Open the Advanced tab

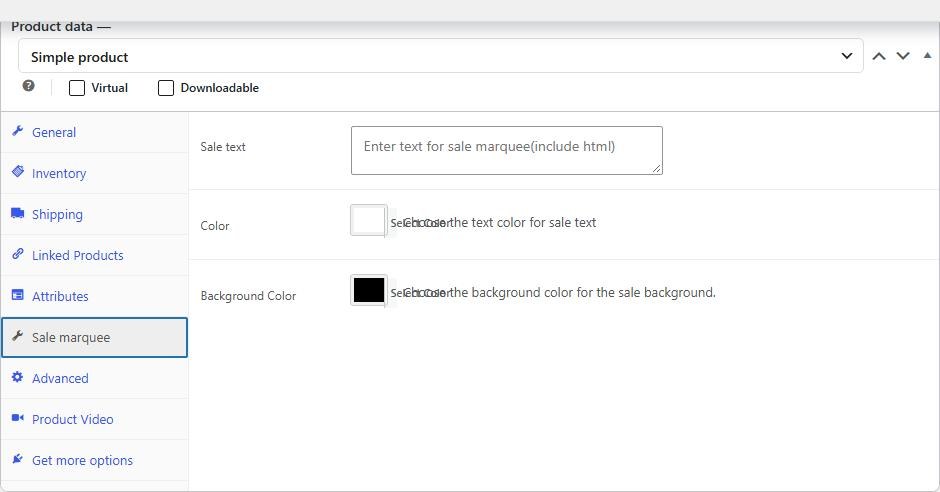click(x=95, y=378)
